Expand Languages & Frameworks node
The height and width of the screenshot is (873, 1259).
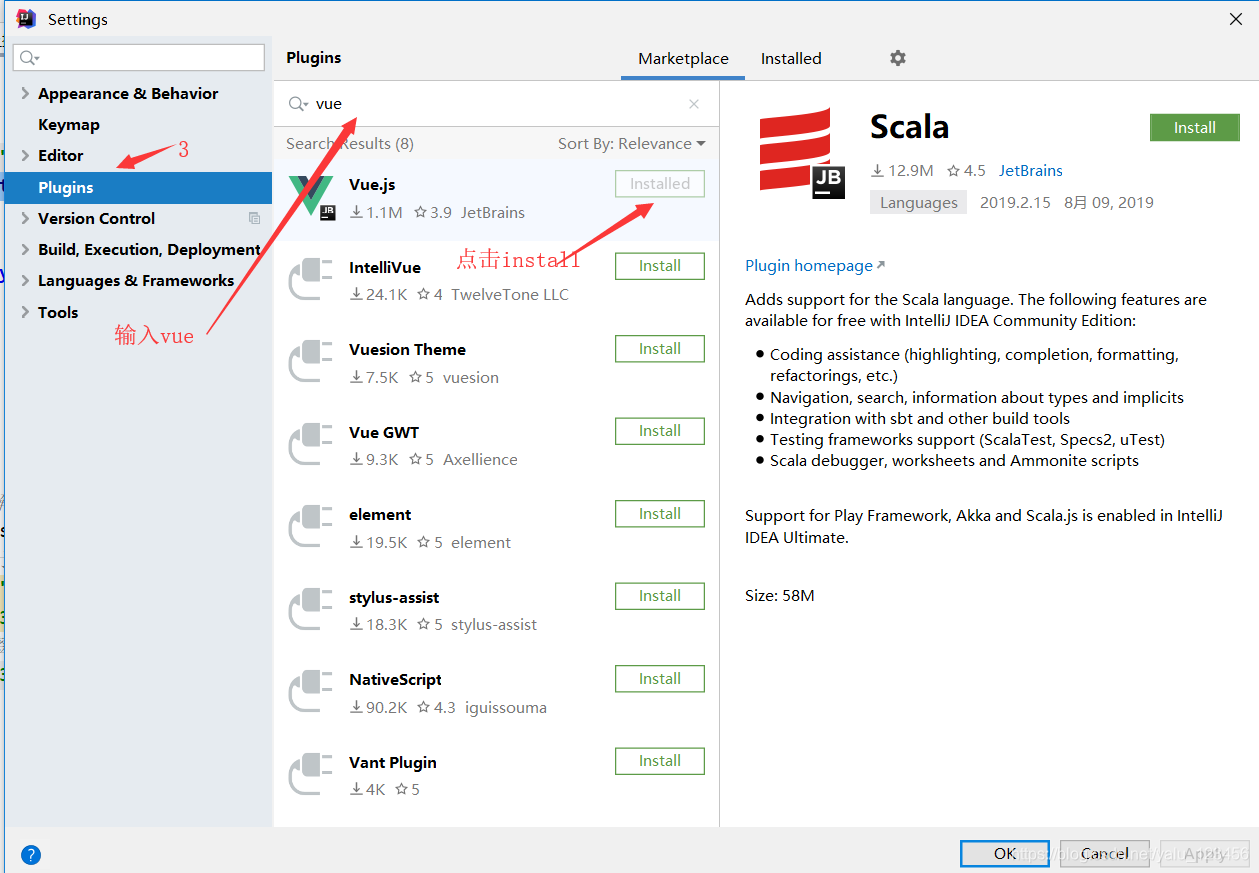25,280
